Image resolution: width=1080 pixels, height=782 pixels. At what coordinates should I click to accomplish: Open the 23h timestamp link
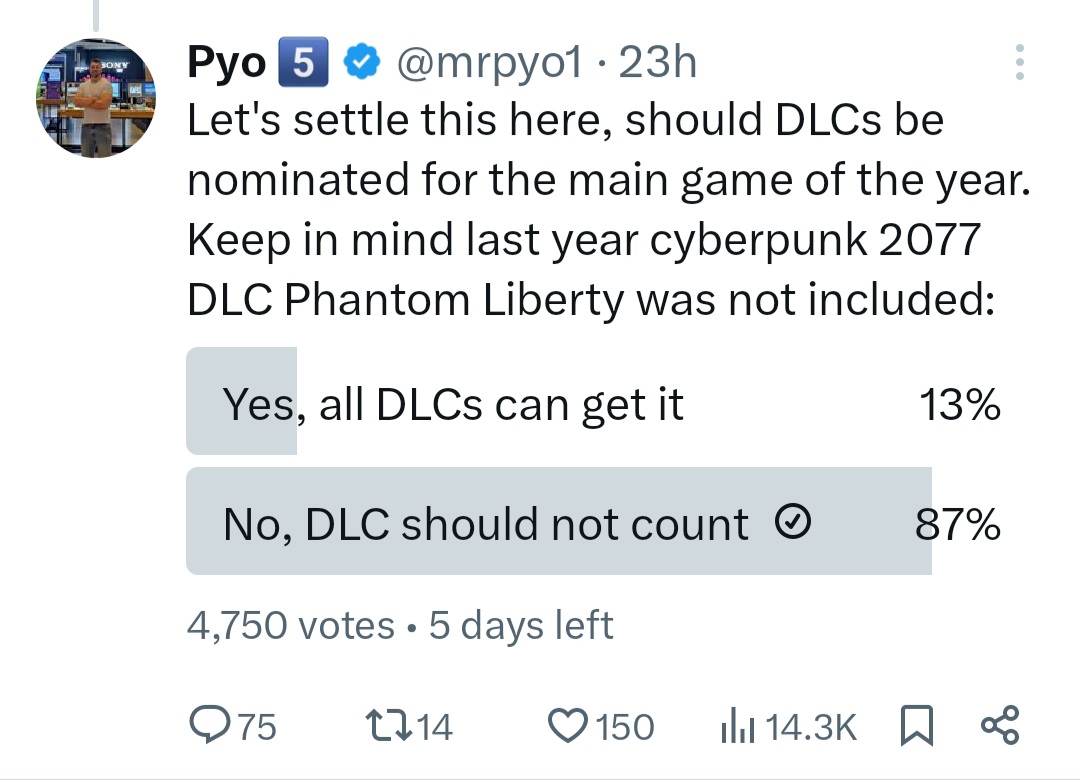click(x=658, y=63)
